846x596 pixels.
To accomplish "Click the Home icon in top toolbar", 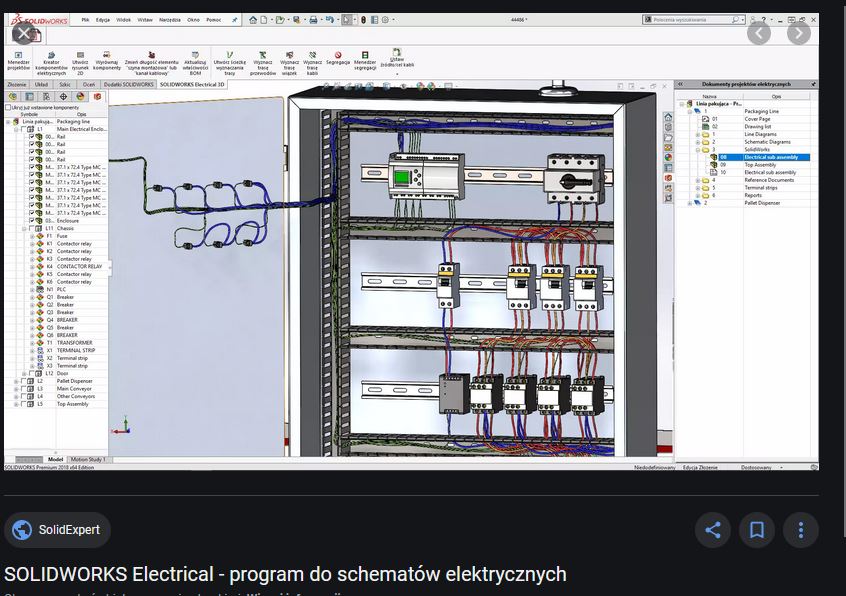I will (253, 20).
